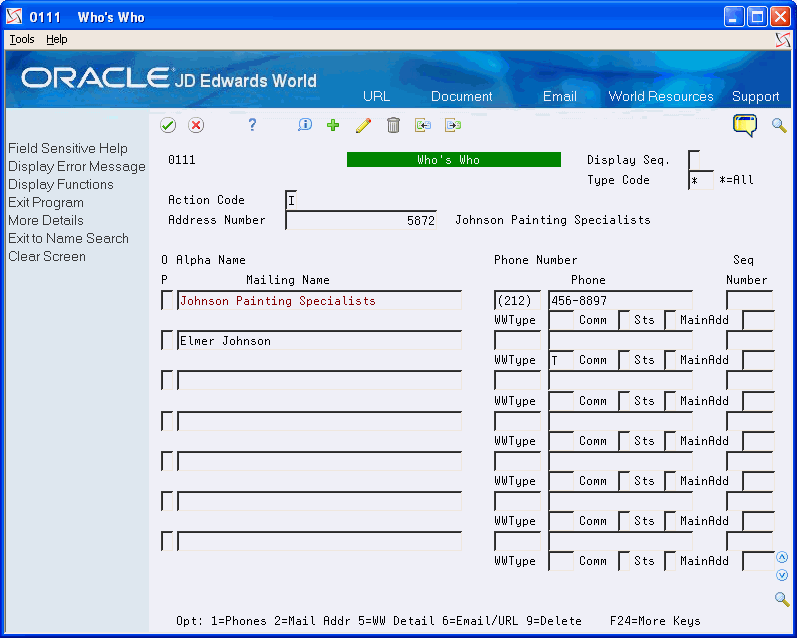Viewport: 797px width, 638px height.
Task: Click the Who's Who green title bar
Action: click(x=453, y=160)
